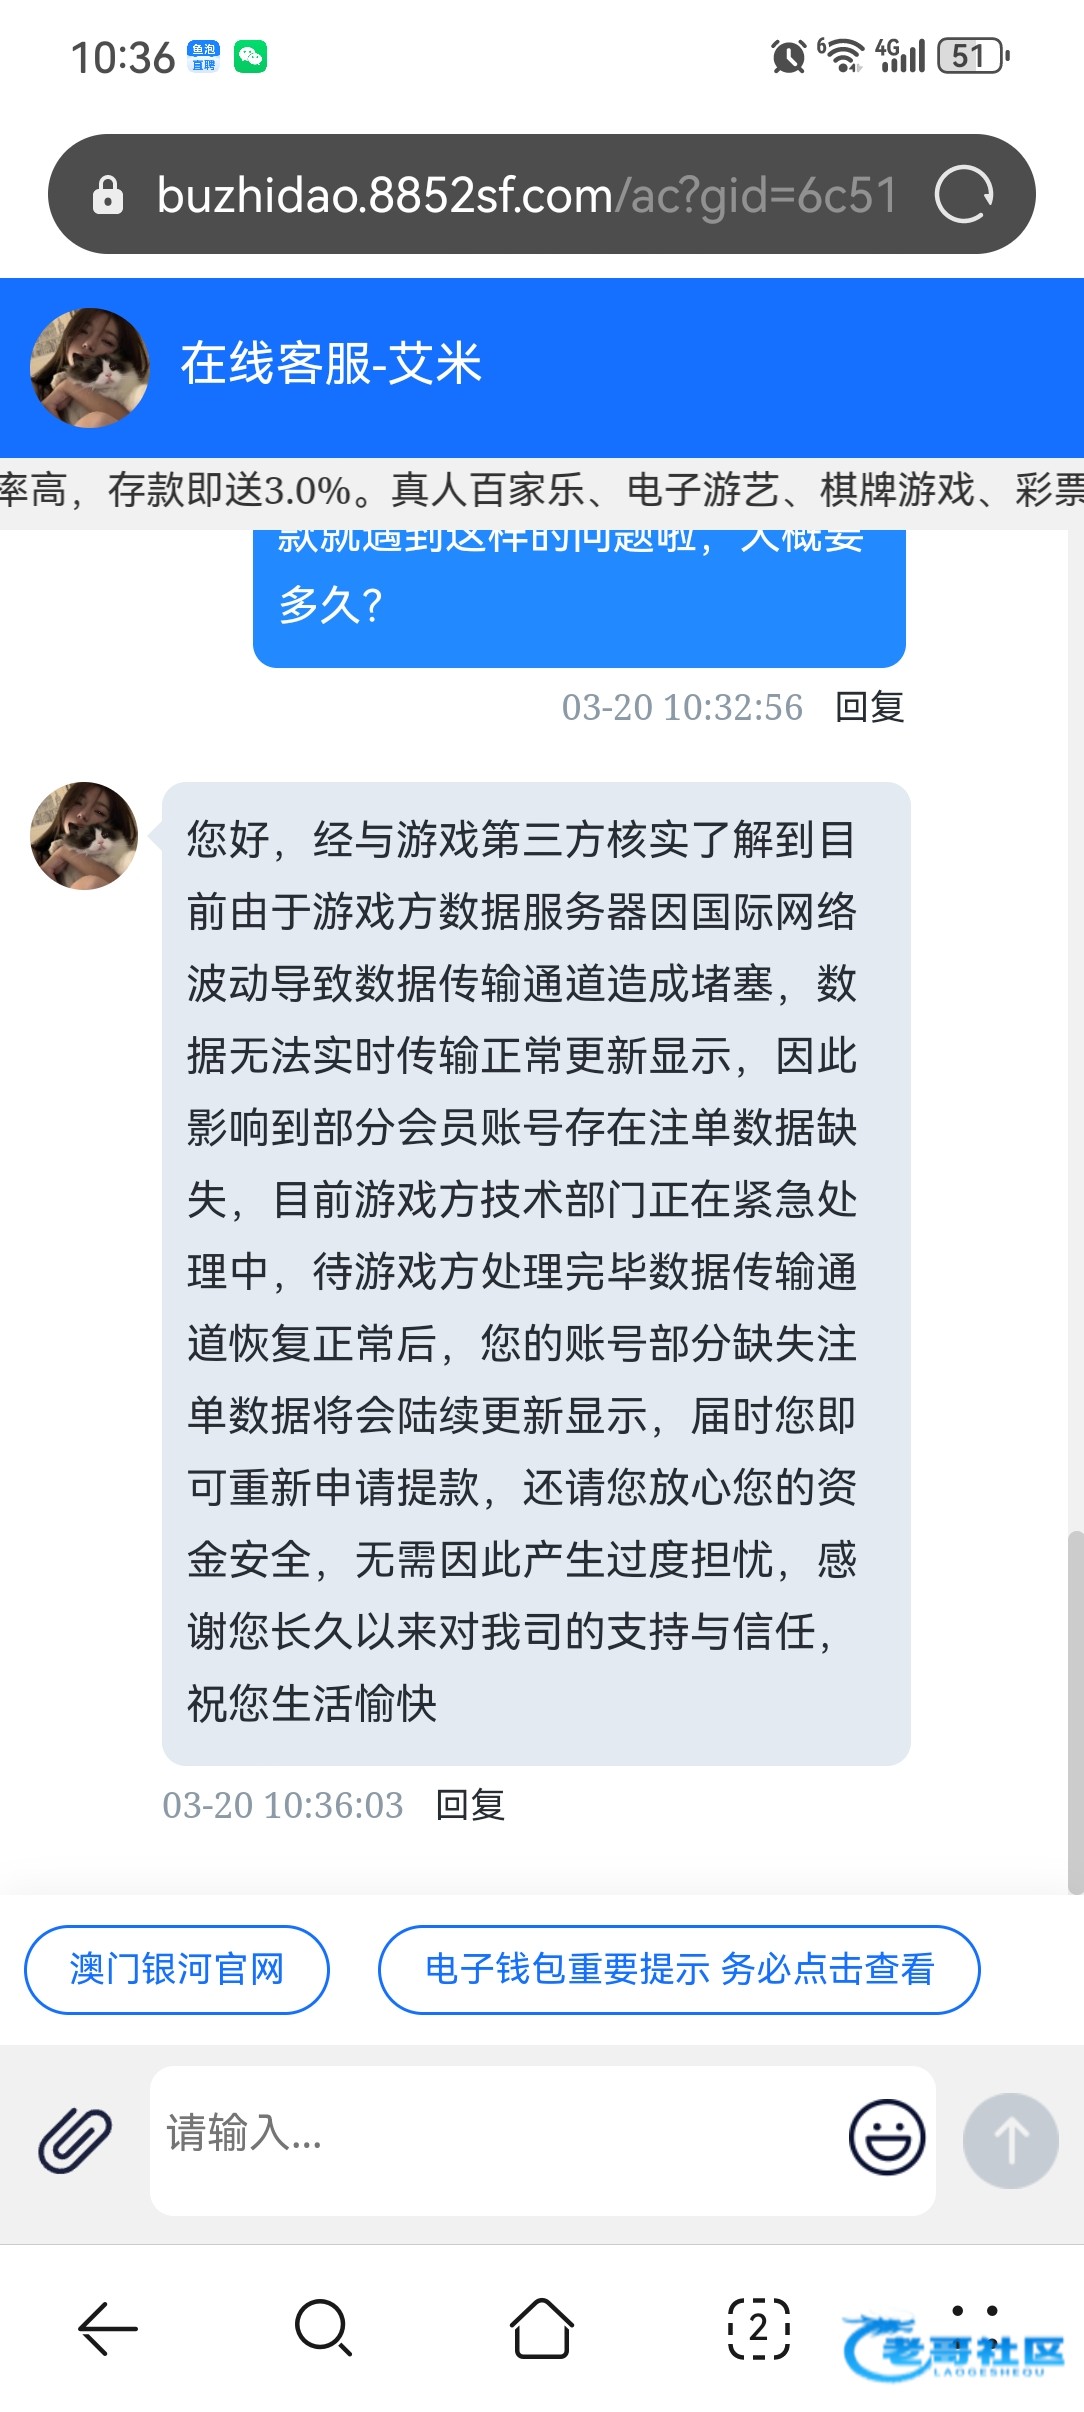This screenshot has width=1084, height=2412.
Task: Tap the send arrow button
Action: (1010, 2140)
